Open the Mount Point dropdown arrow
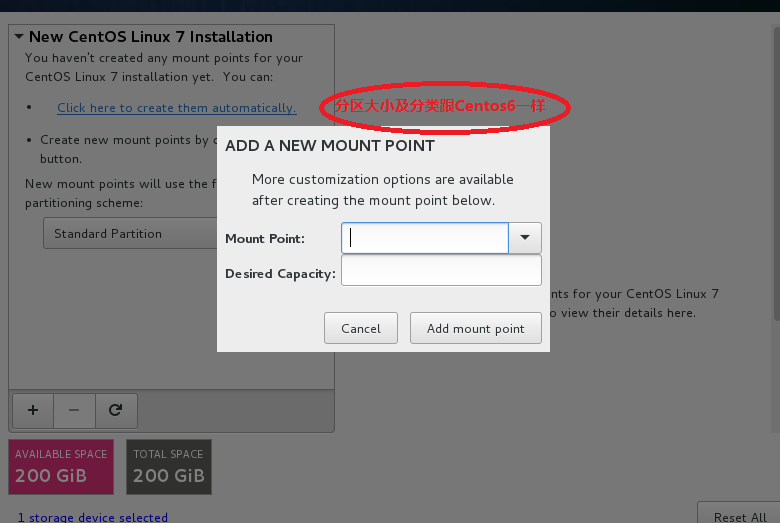The width and height of the screenshot is (780, 523). pos(525,238)
